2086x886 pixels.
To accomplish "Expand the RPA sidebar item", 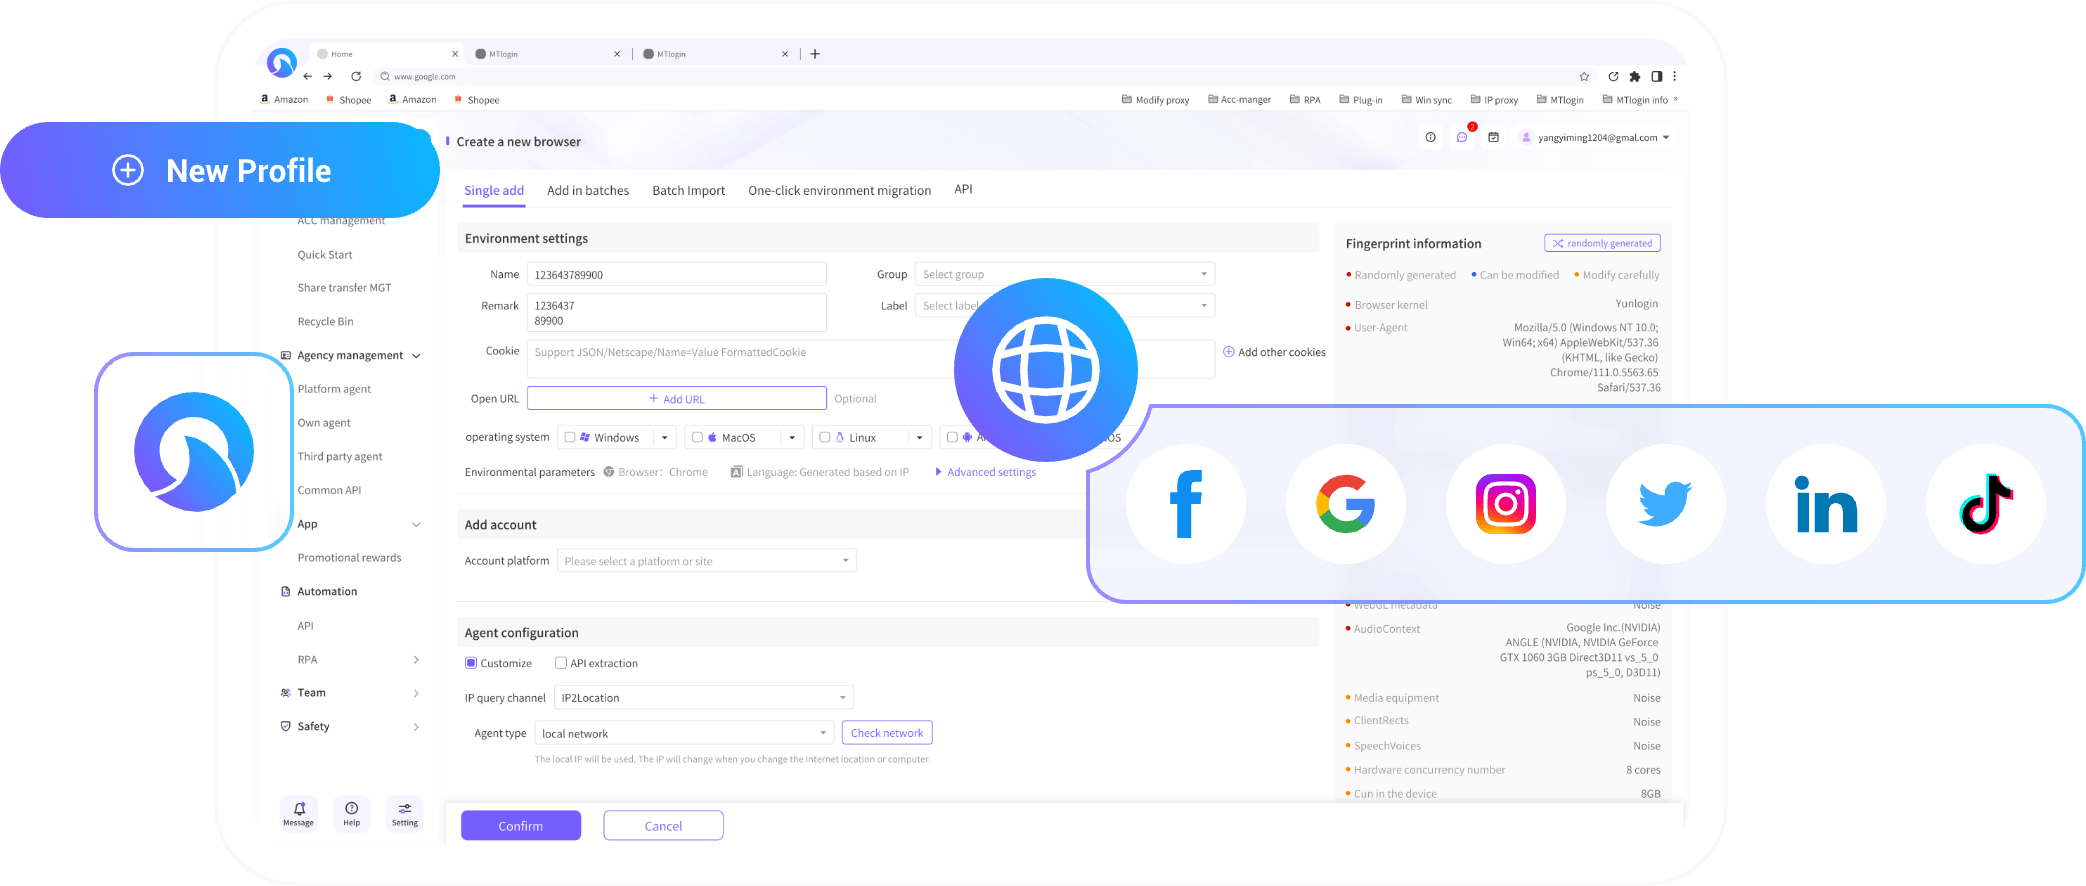I will [417, 660].
